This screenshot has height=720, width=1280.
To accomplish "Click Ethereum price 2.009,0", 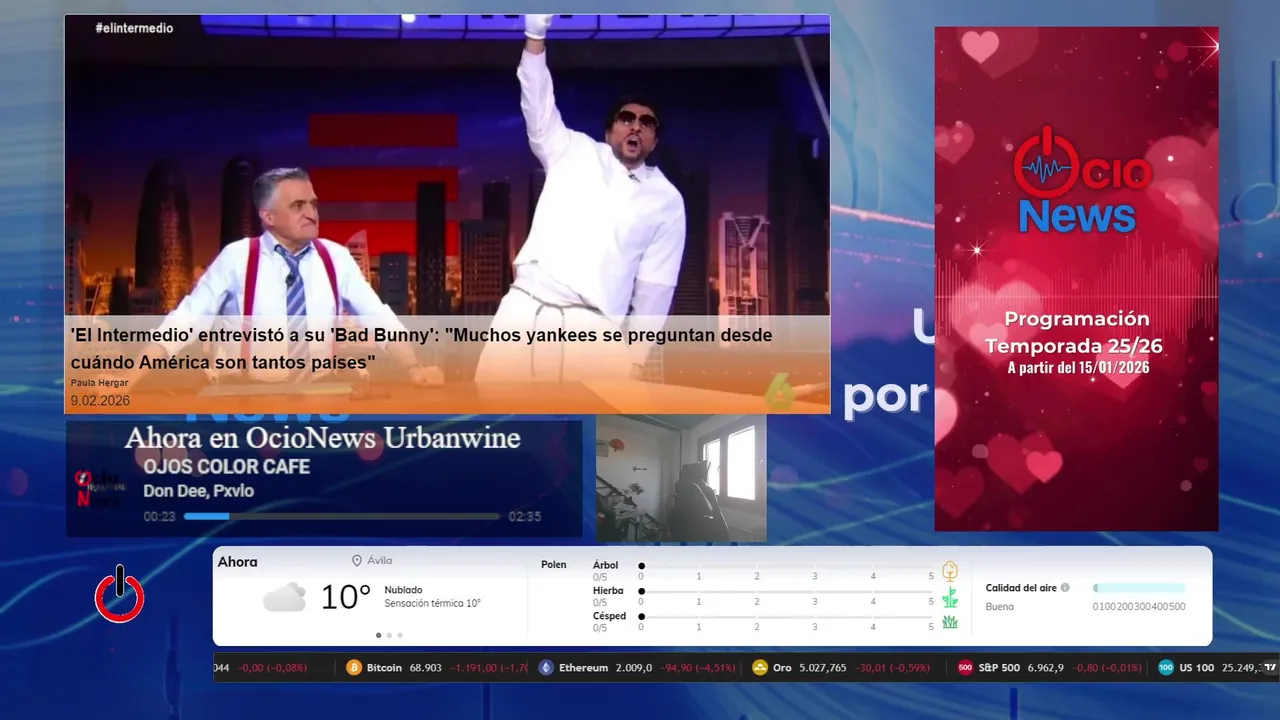I will 634,668.
